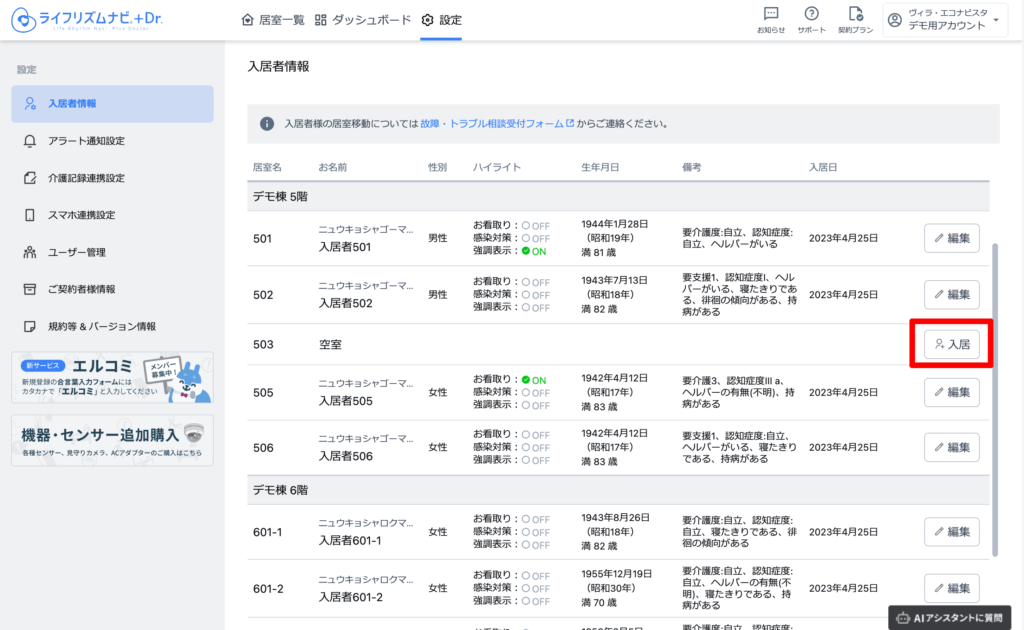Edit resident in room 601-1

tap(951, 532)
